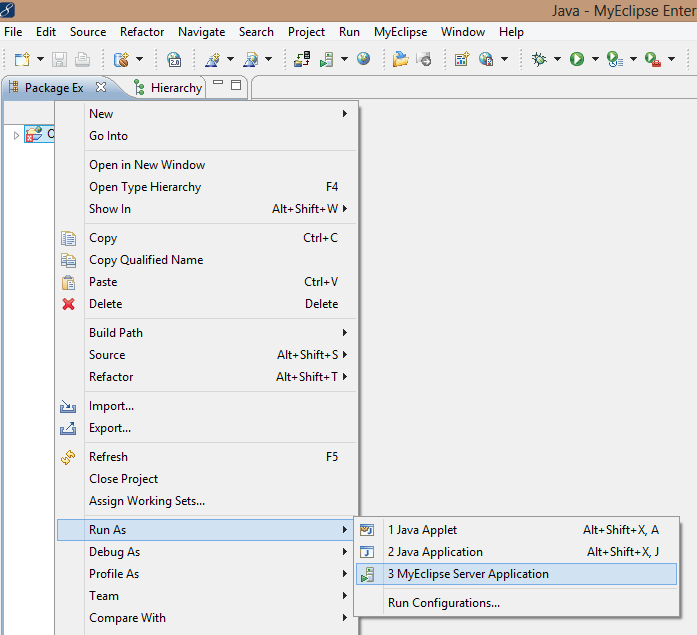697x635 pixels.
Task: Choose Close Project in context menu
Action: pos(207,479)
